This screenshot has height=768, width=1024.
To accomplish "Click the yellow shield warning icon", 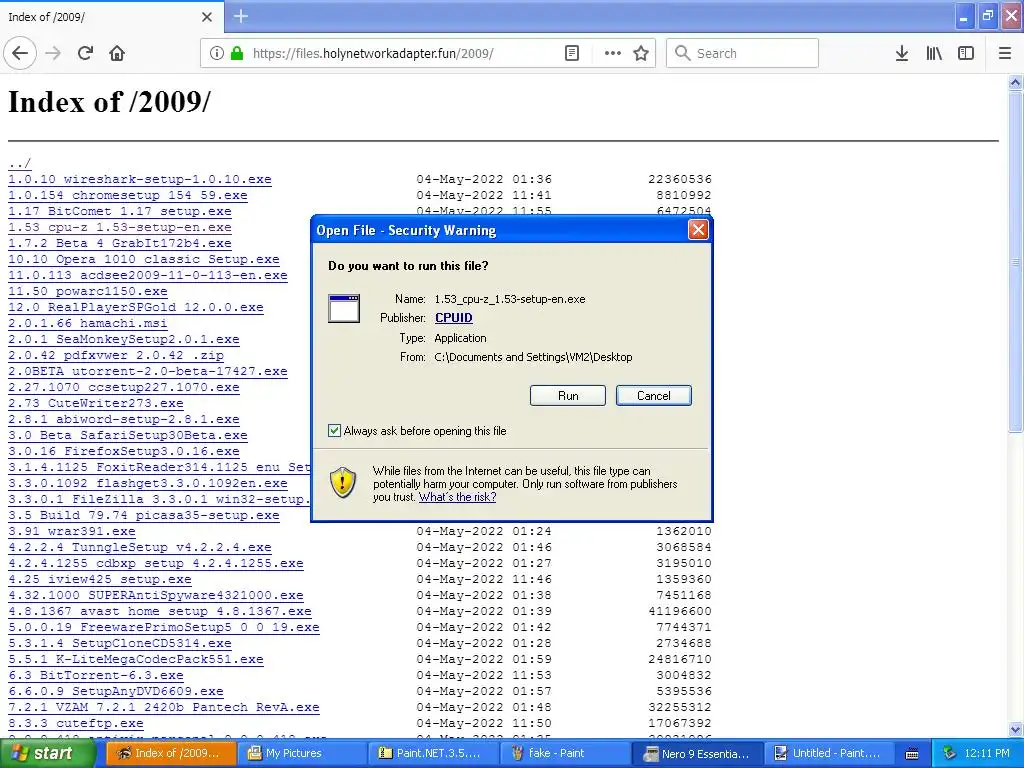I will click(x=343, y=483).
